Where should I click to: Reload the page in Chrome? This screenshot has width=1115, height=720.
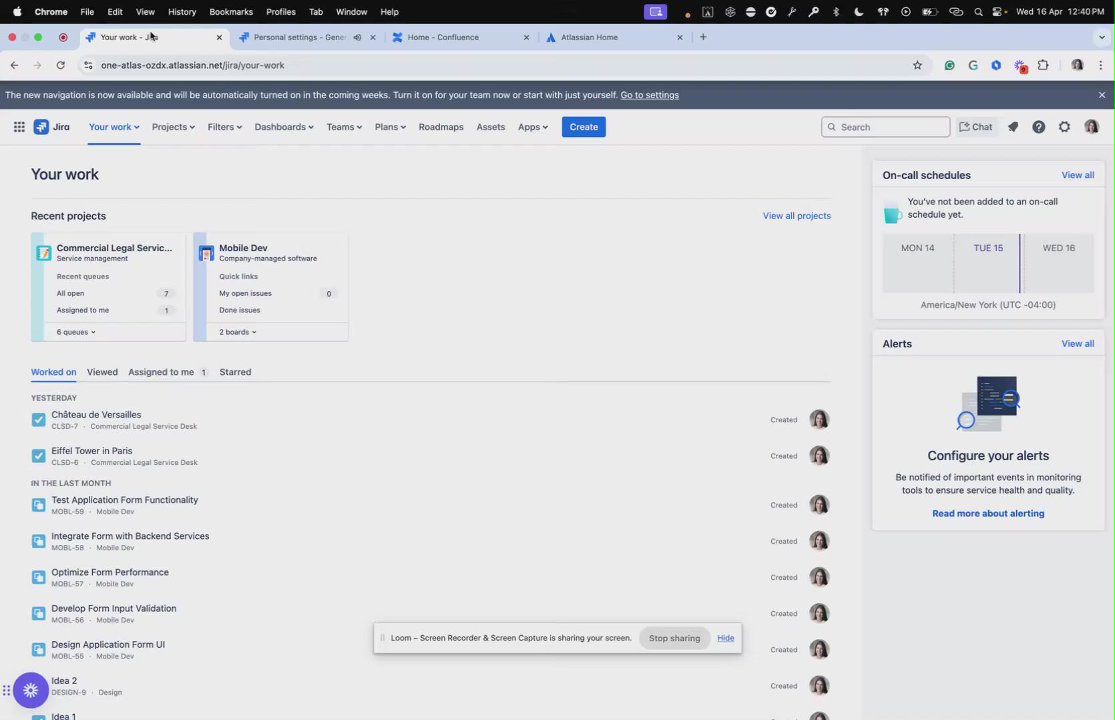click(60, 65)
